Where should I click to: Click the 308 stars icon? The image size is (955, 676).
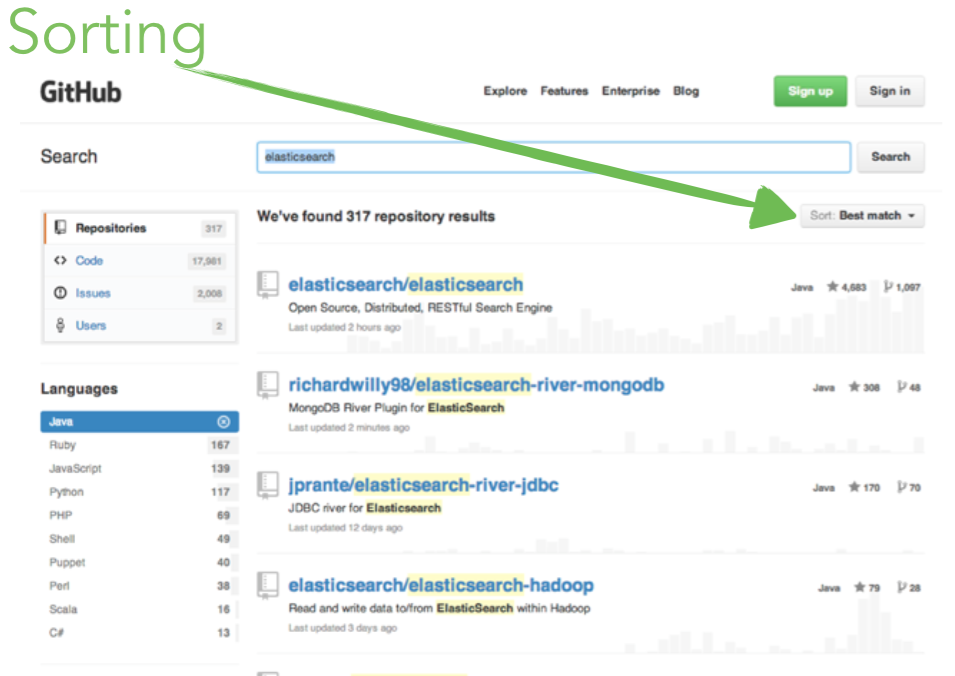click(854, 387)
